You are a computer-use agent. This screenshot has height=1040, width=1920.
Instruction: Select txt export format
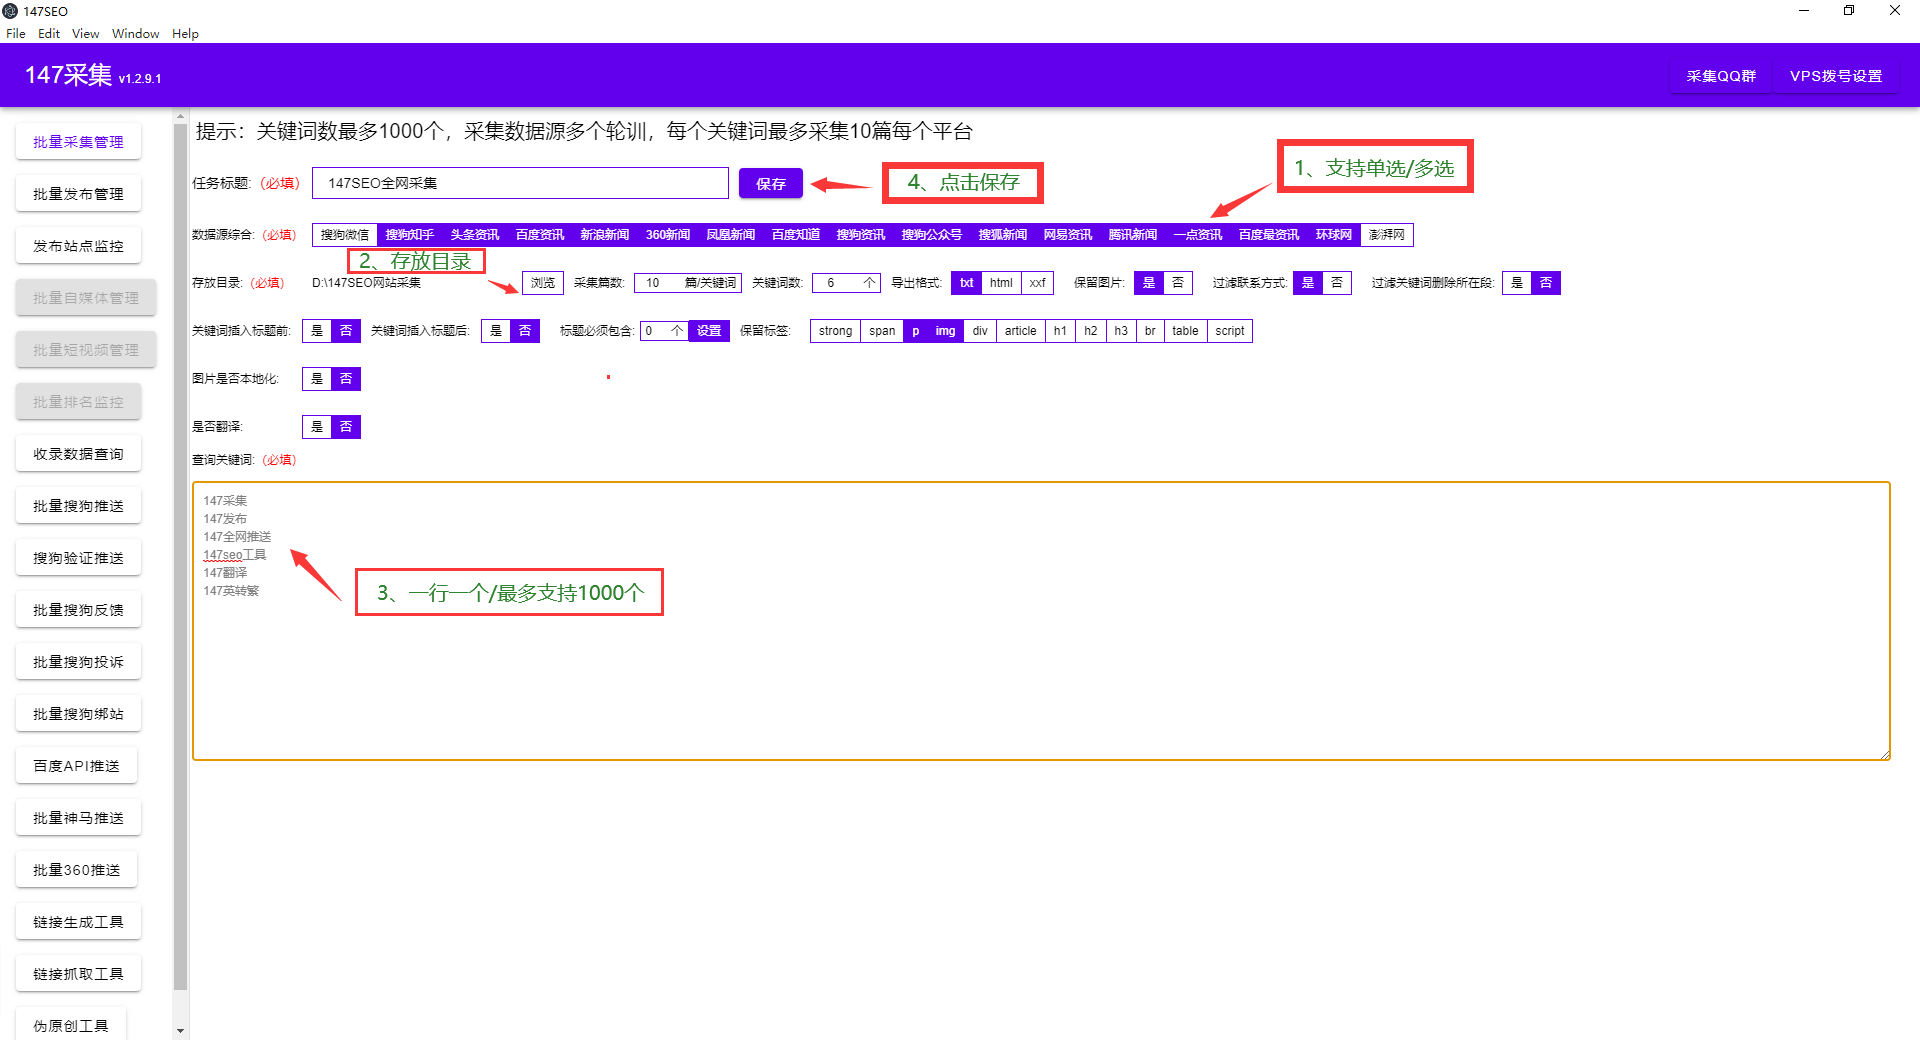pyautogui.click(x=967, y=283)
